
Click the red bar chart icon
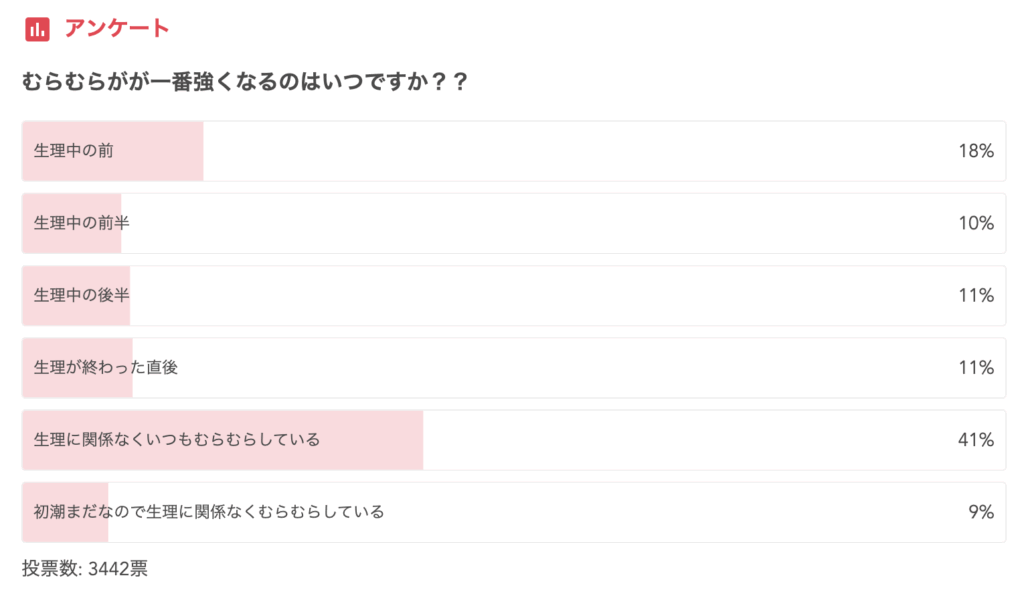tap(37, 29)
